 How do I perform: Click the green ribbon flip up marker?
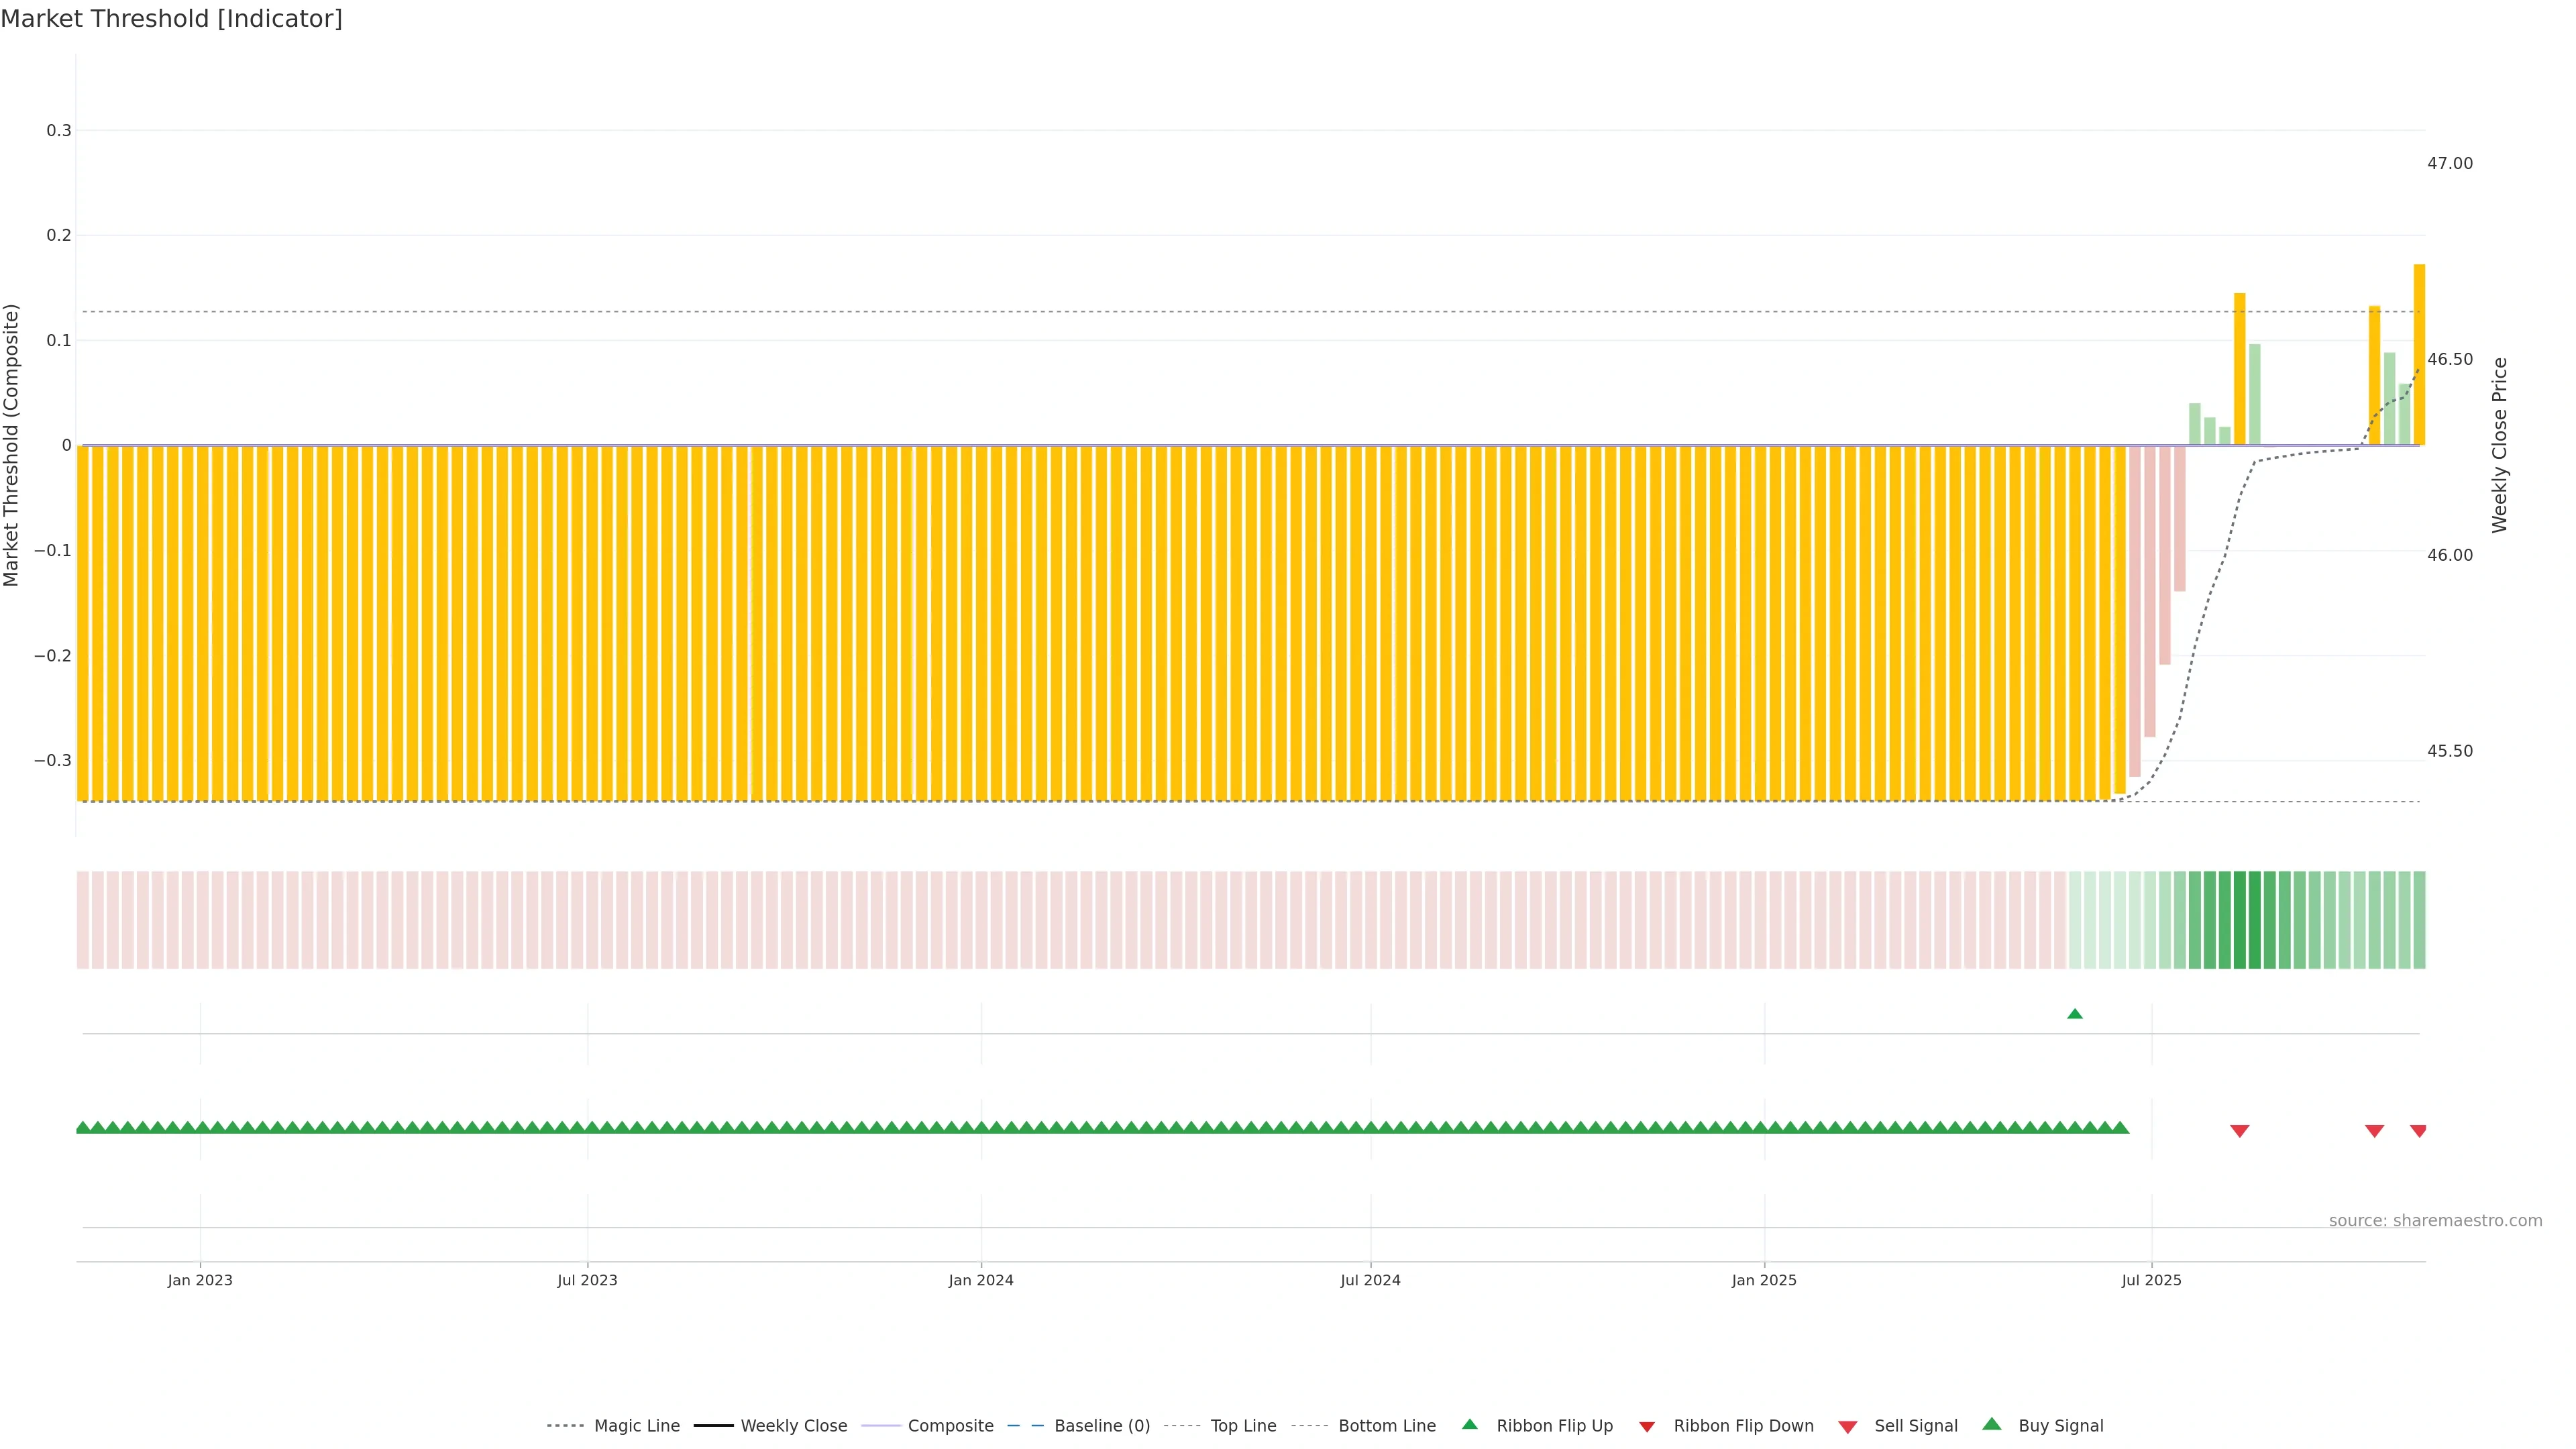point(2075,1014)
